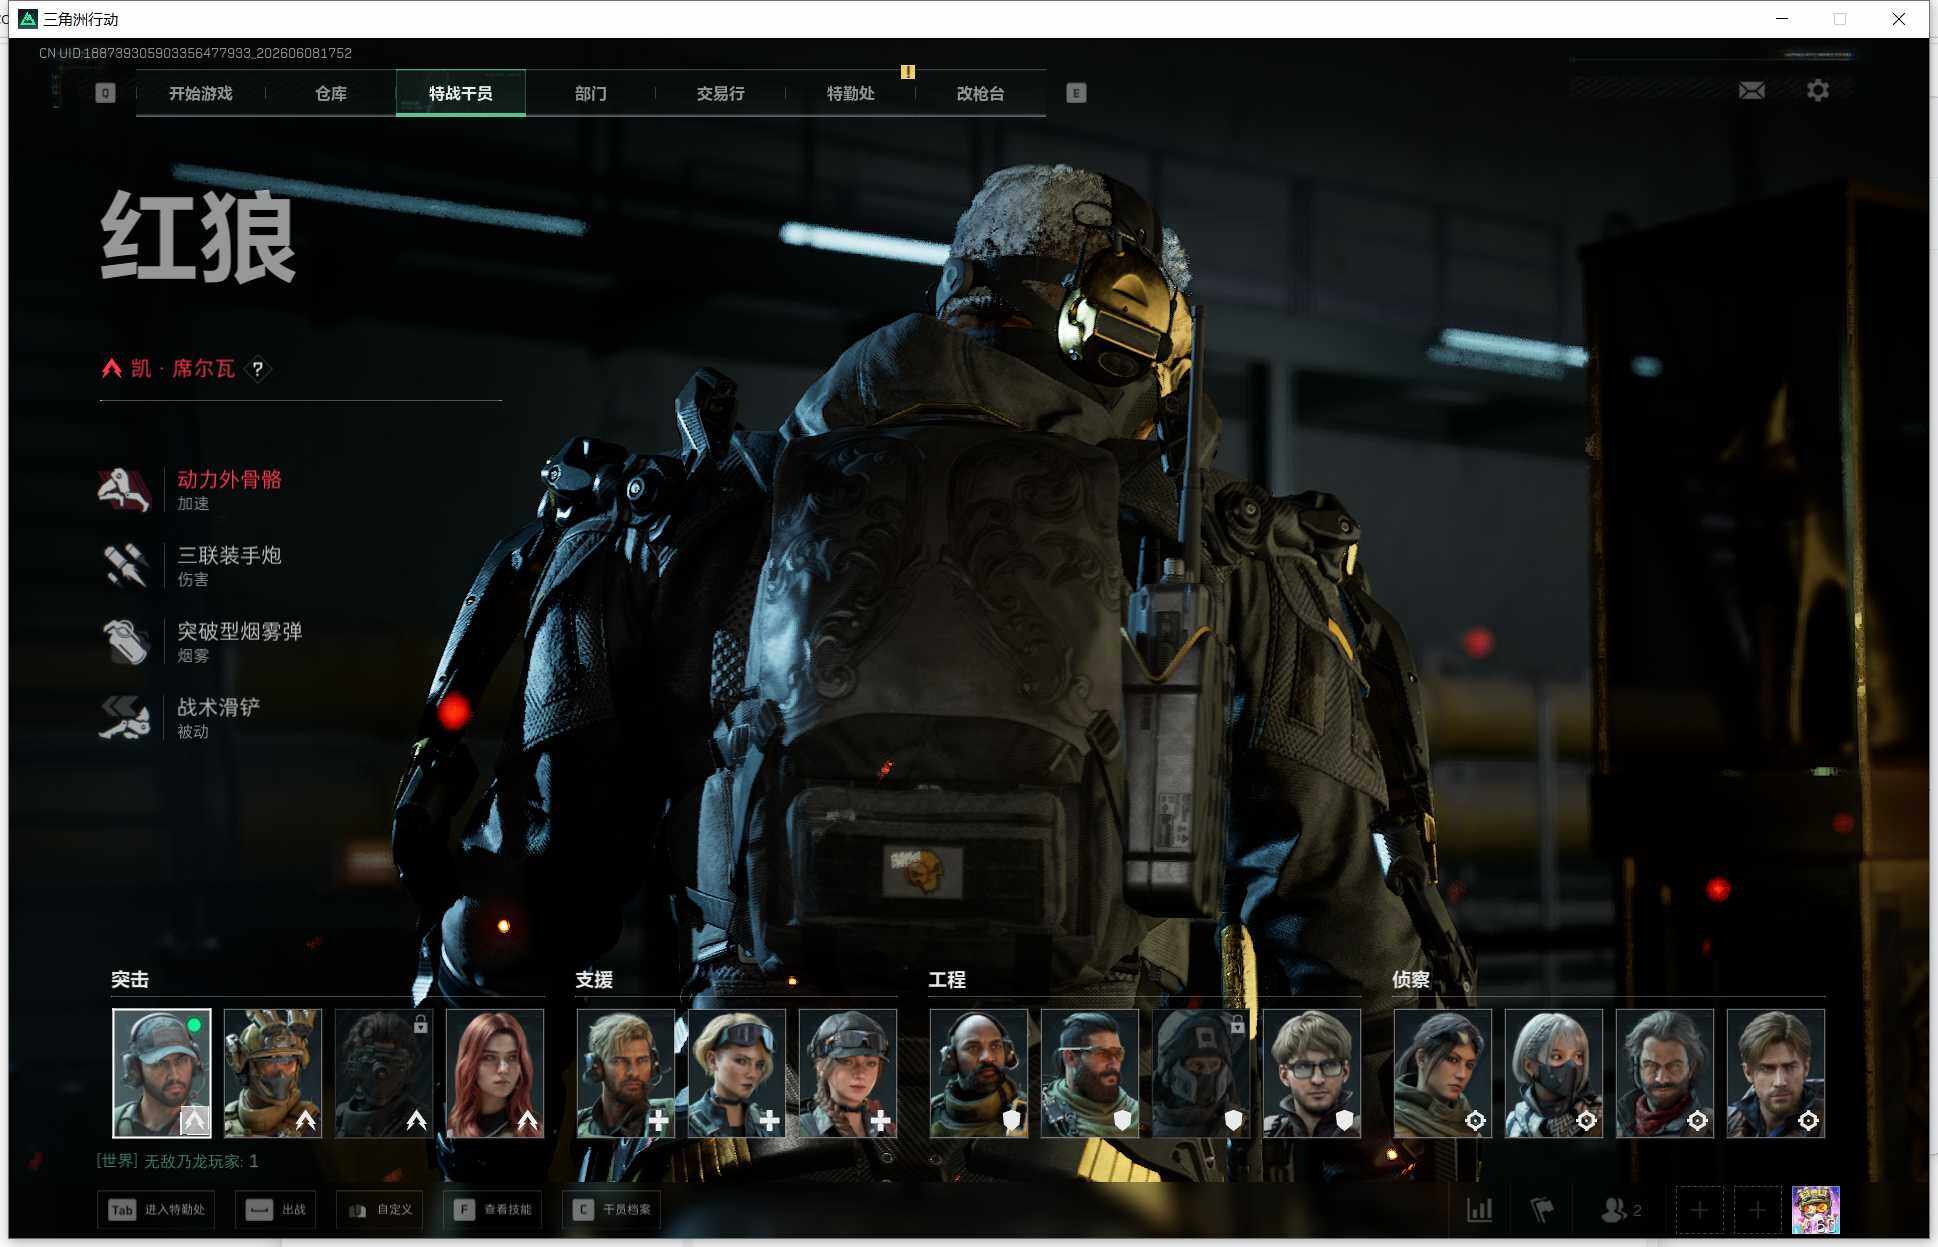Select the orange-glasses bearded engineer operator
The width and height of the screenshot is (1938, 1247).
(x=1090, y=1073)
